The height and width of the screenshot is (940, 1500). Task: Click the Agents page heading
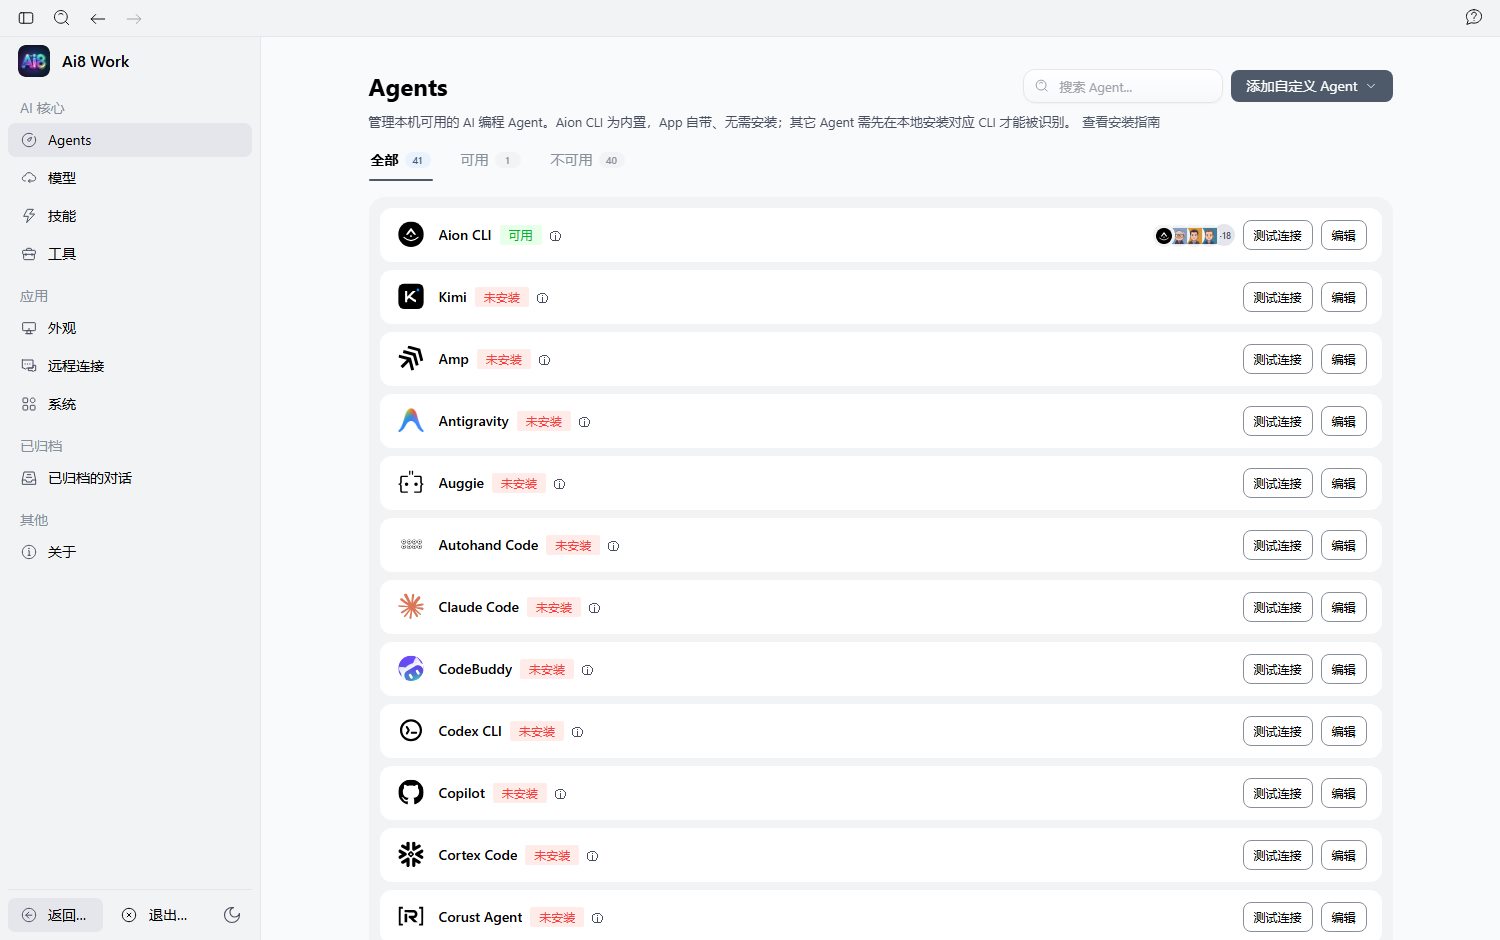408,88
